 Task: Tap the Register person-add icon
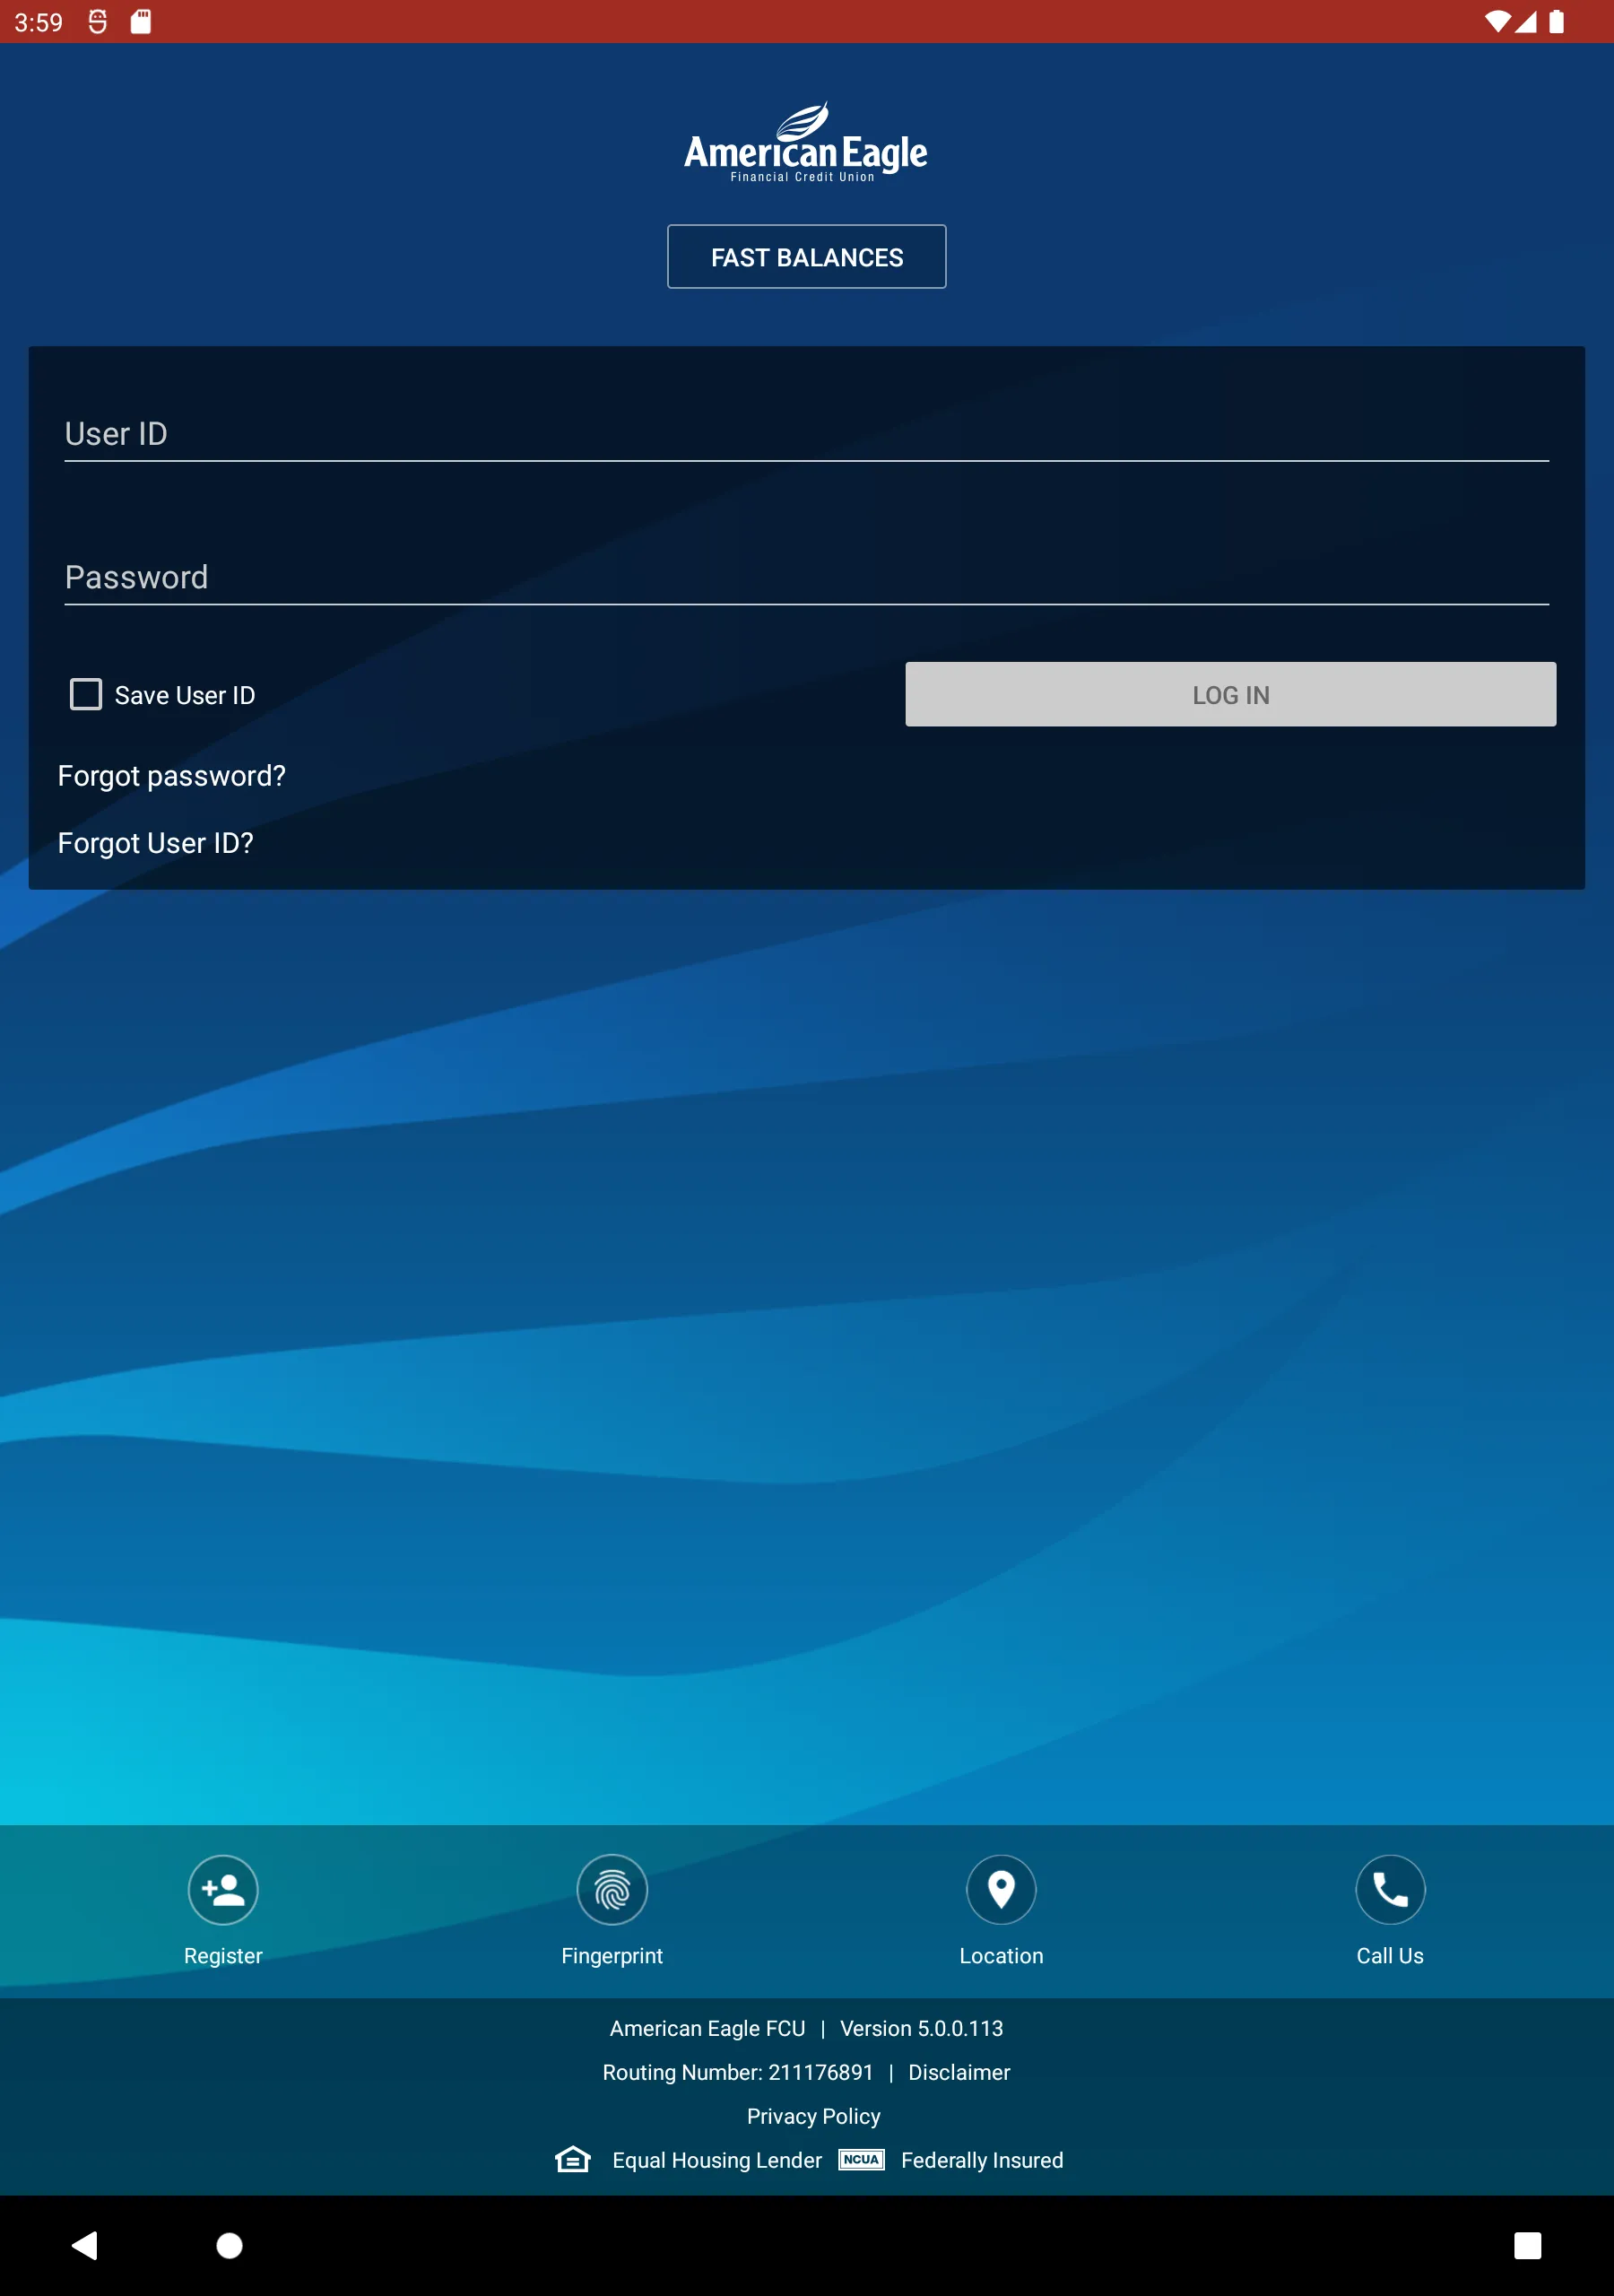[x=223, y=1889]
